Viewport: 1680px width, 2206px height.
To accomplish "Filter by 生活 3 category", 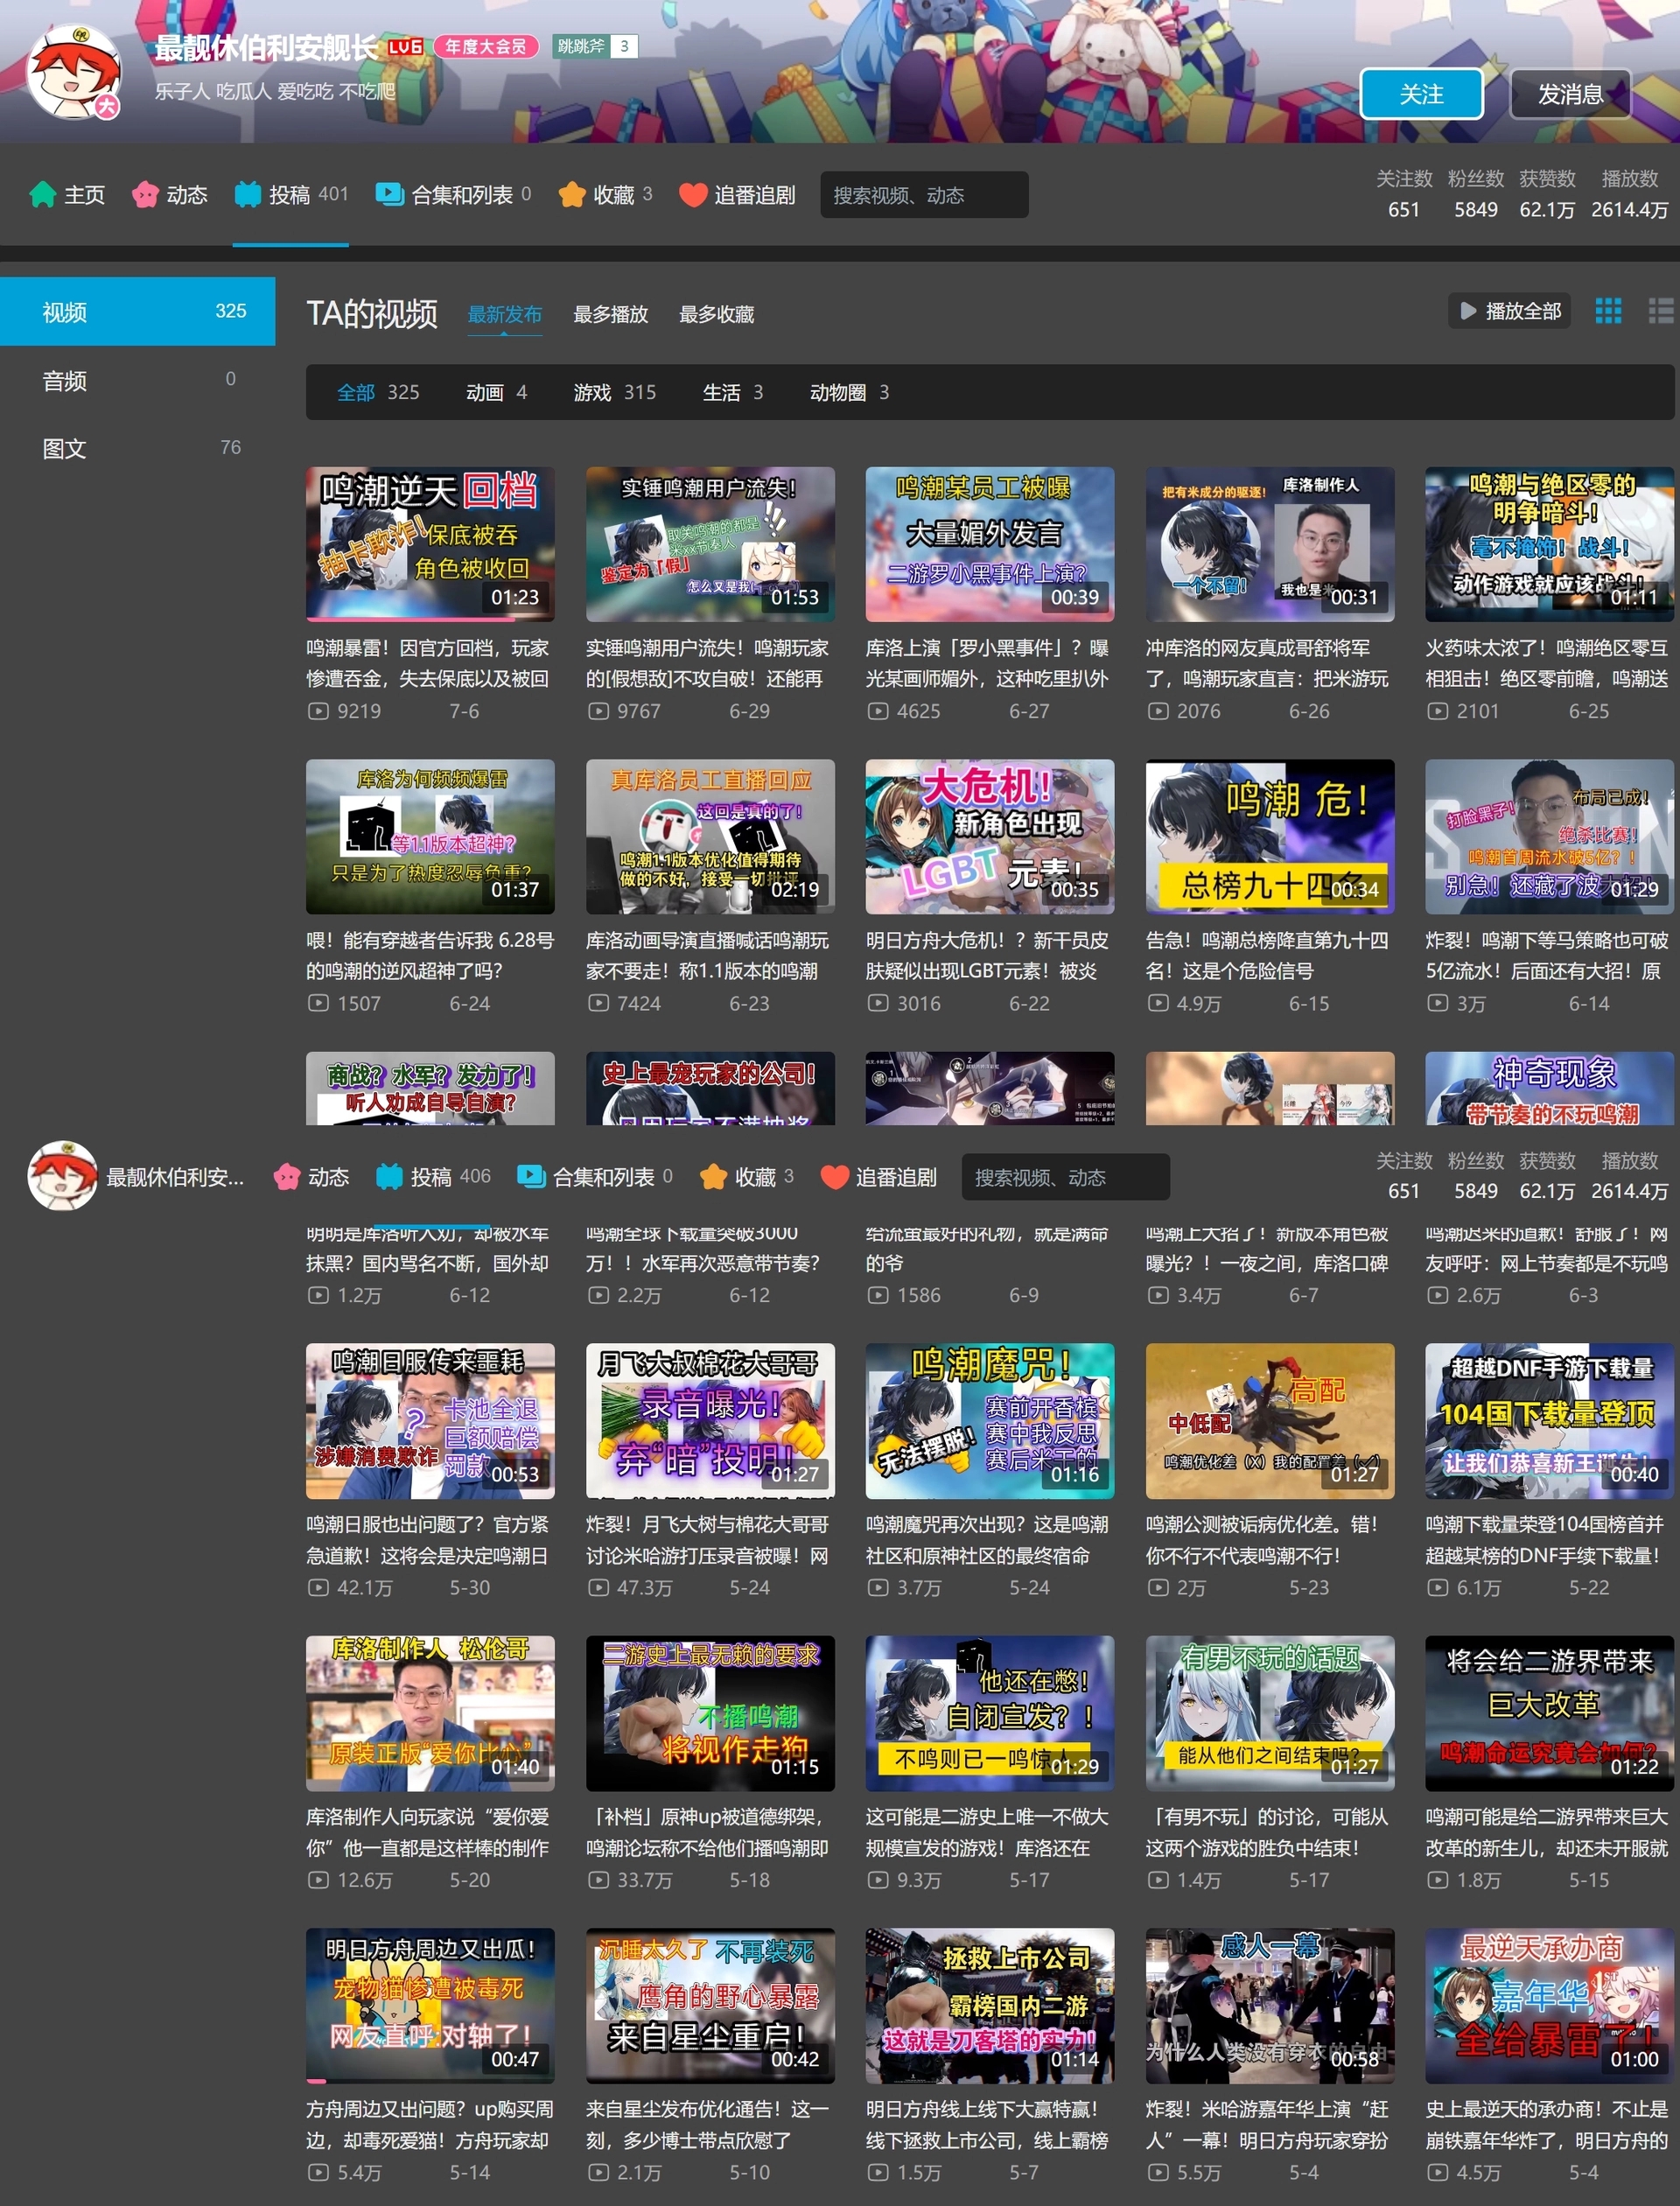I will pyautogui.click(x=732, y=392).
